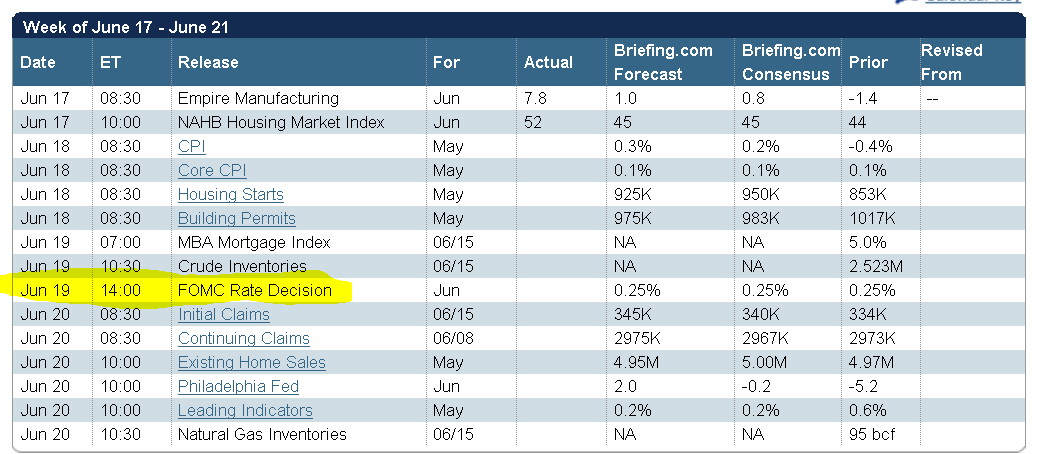The width and height of the screenshot is (1038, 454).
Task: Click the ET time column header
Action: click(110, 62)
